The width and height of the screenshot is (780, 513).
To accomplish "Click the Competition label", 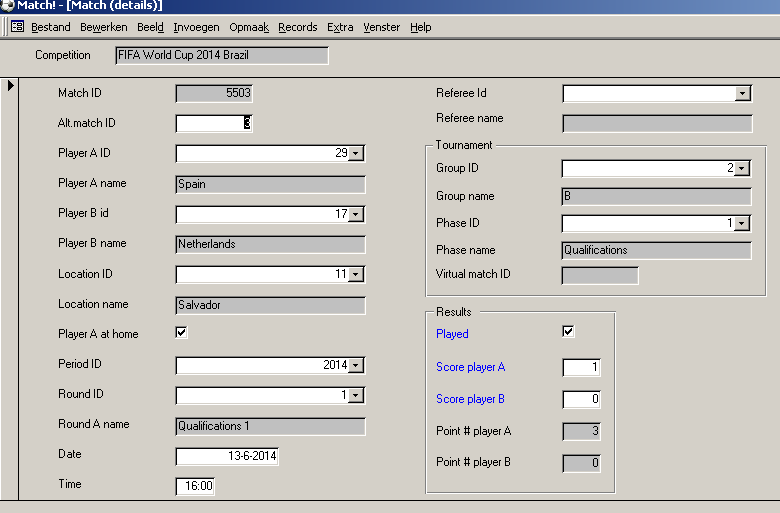I will tap(63, 55).
